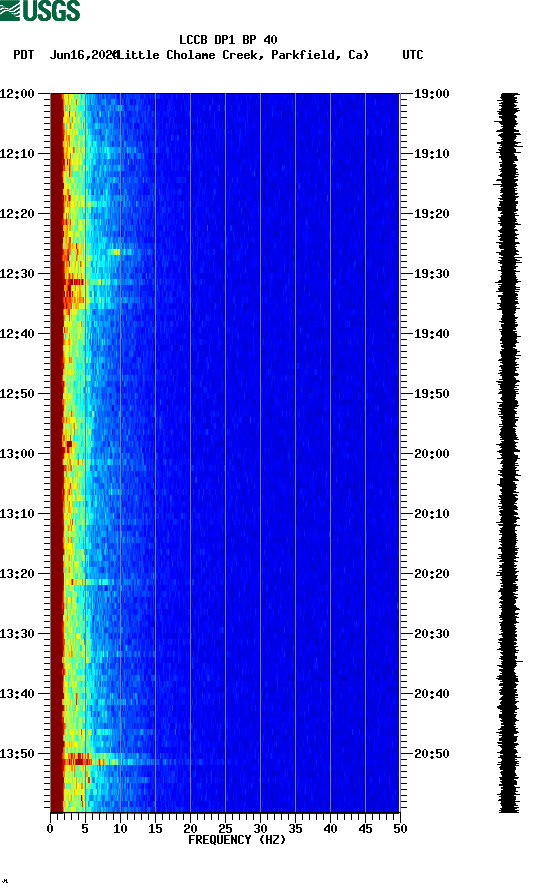Click the "12:50" PDT time label
Screen dimensions: 552x892
click(x=17, y=394)
